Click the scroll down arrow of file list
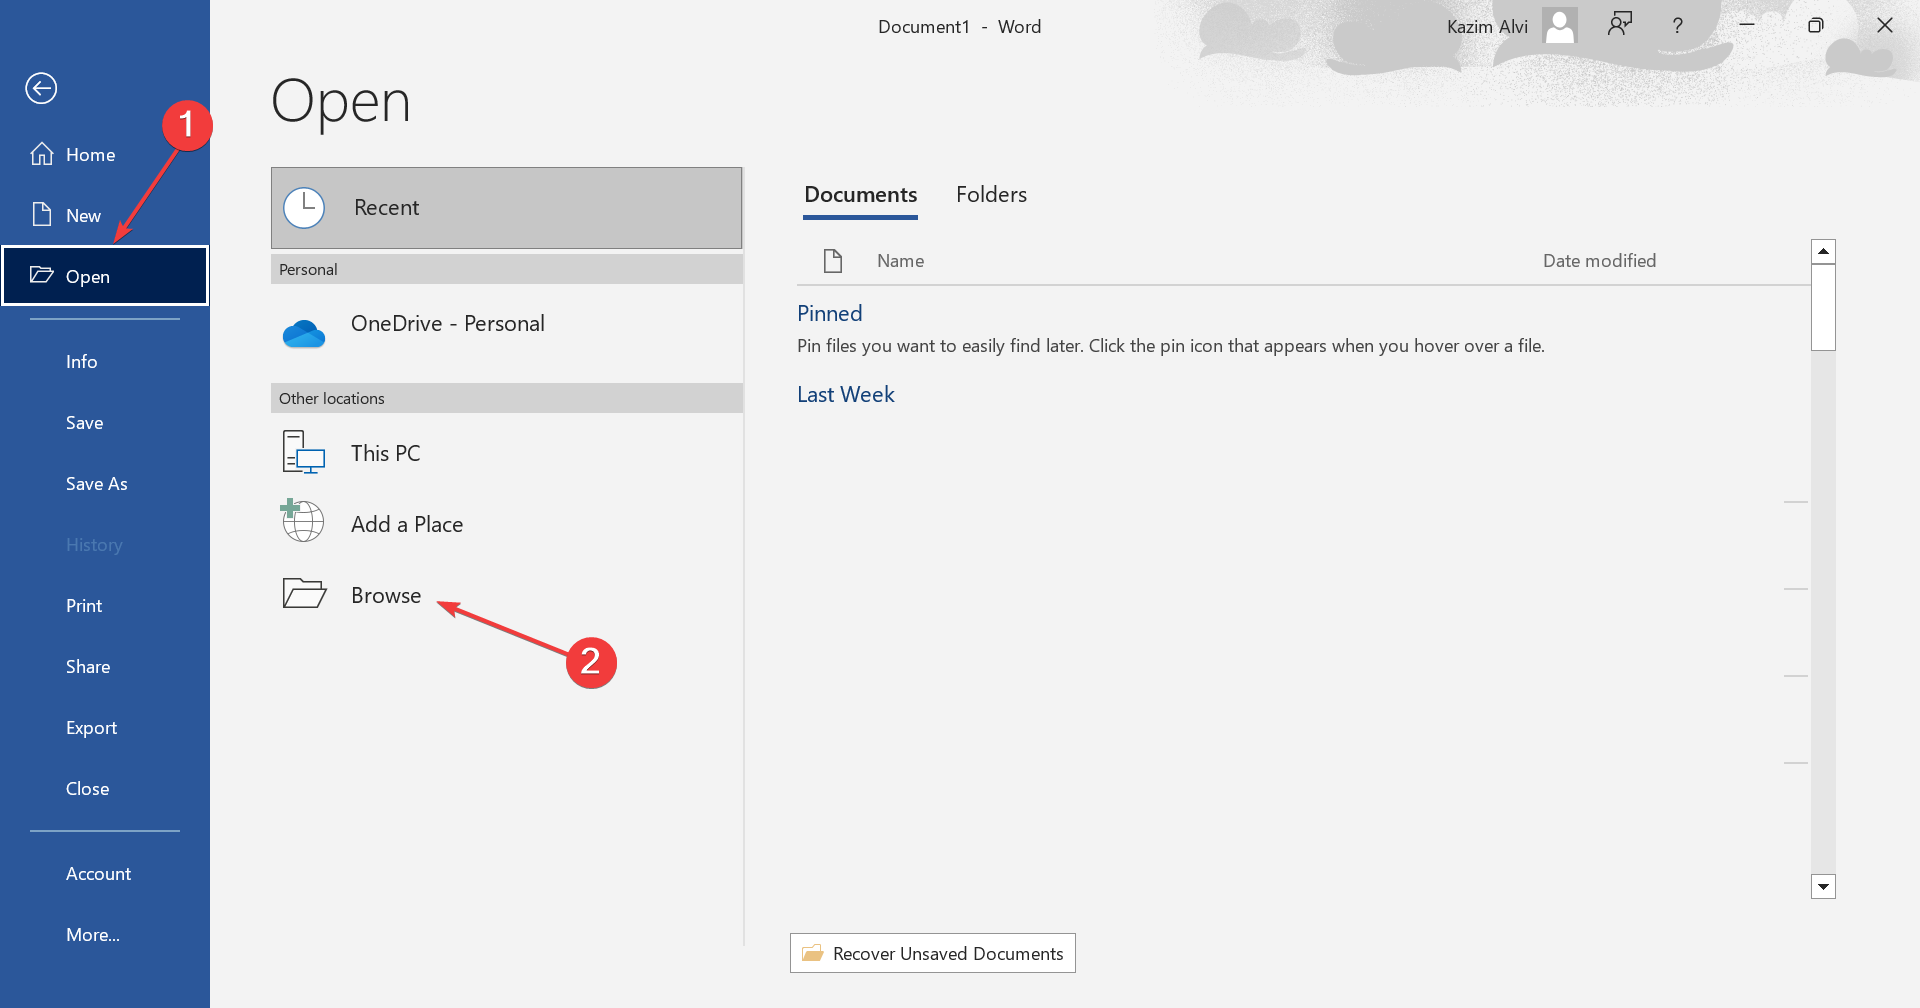Screen dimensions: 1920x1008 click(x=1823, y=886)
